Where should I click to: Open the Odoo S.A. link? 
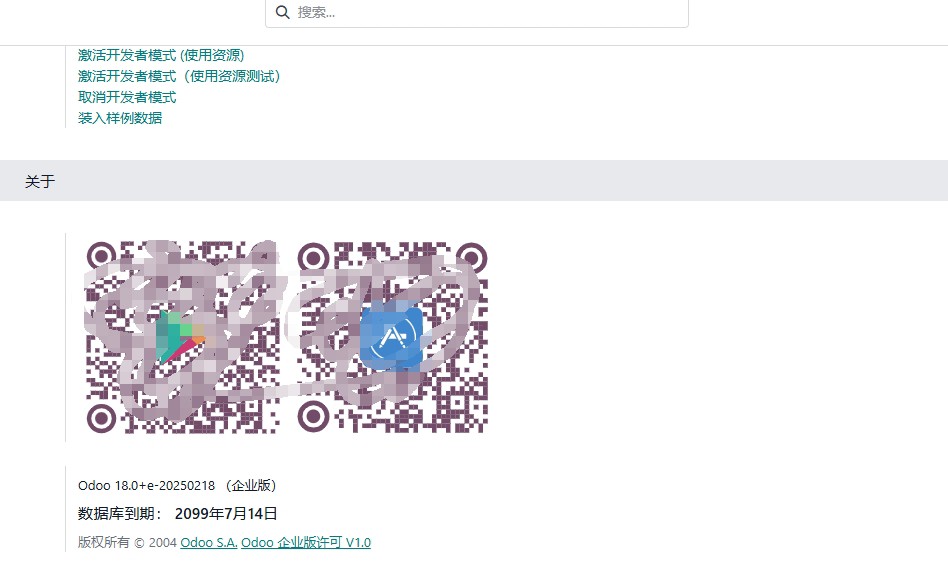pos(209,543)
